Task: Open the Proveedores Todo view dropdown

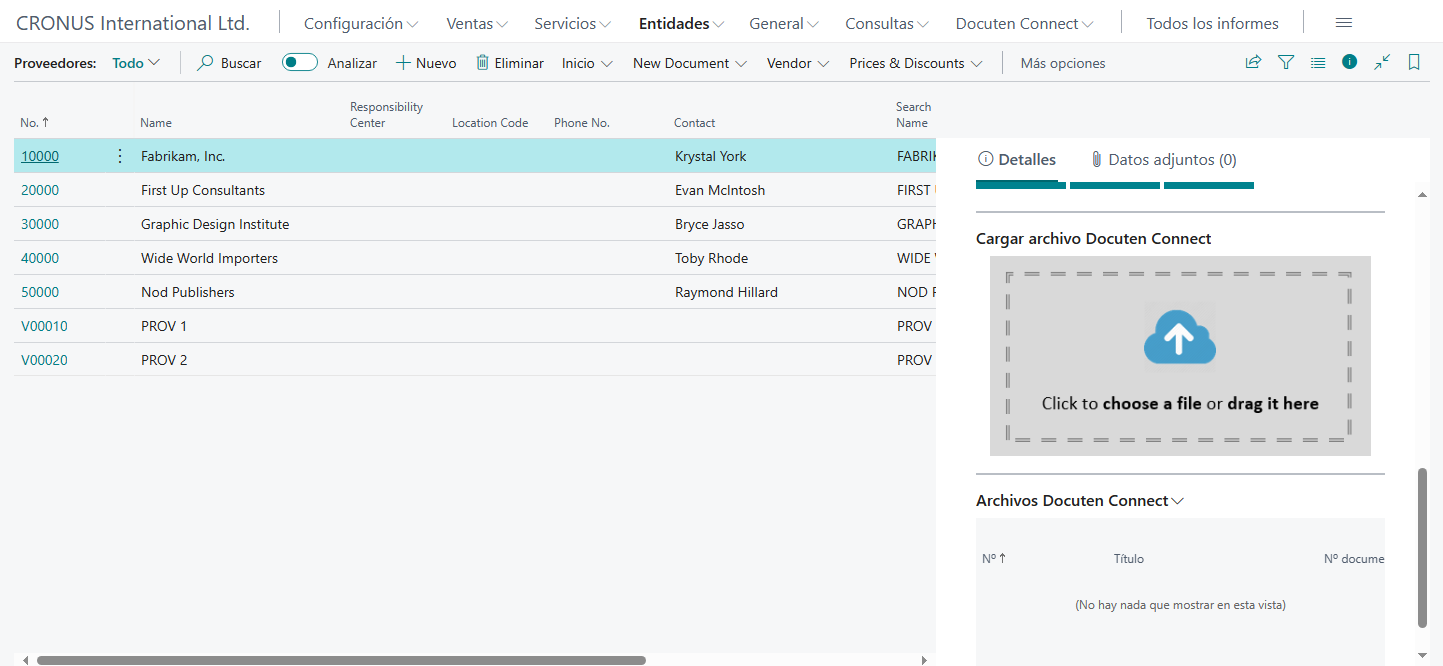Action: [x=136, y=63]
